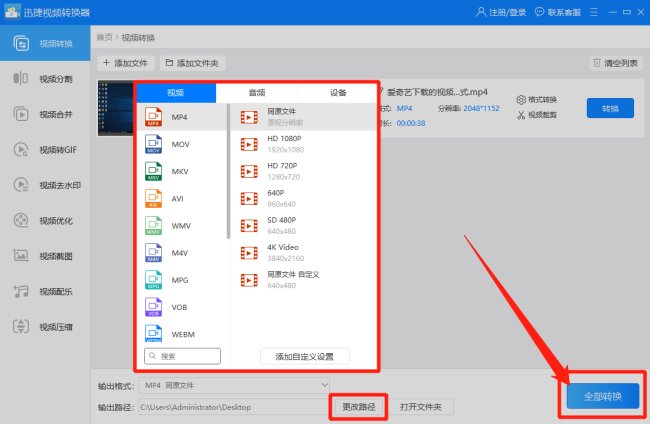Select the MP4 format icon
650x424 pixels.
pyautogui.click(x=153, y=117)
